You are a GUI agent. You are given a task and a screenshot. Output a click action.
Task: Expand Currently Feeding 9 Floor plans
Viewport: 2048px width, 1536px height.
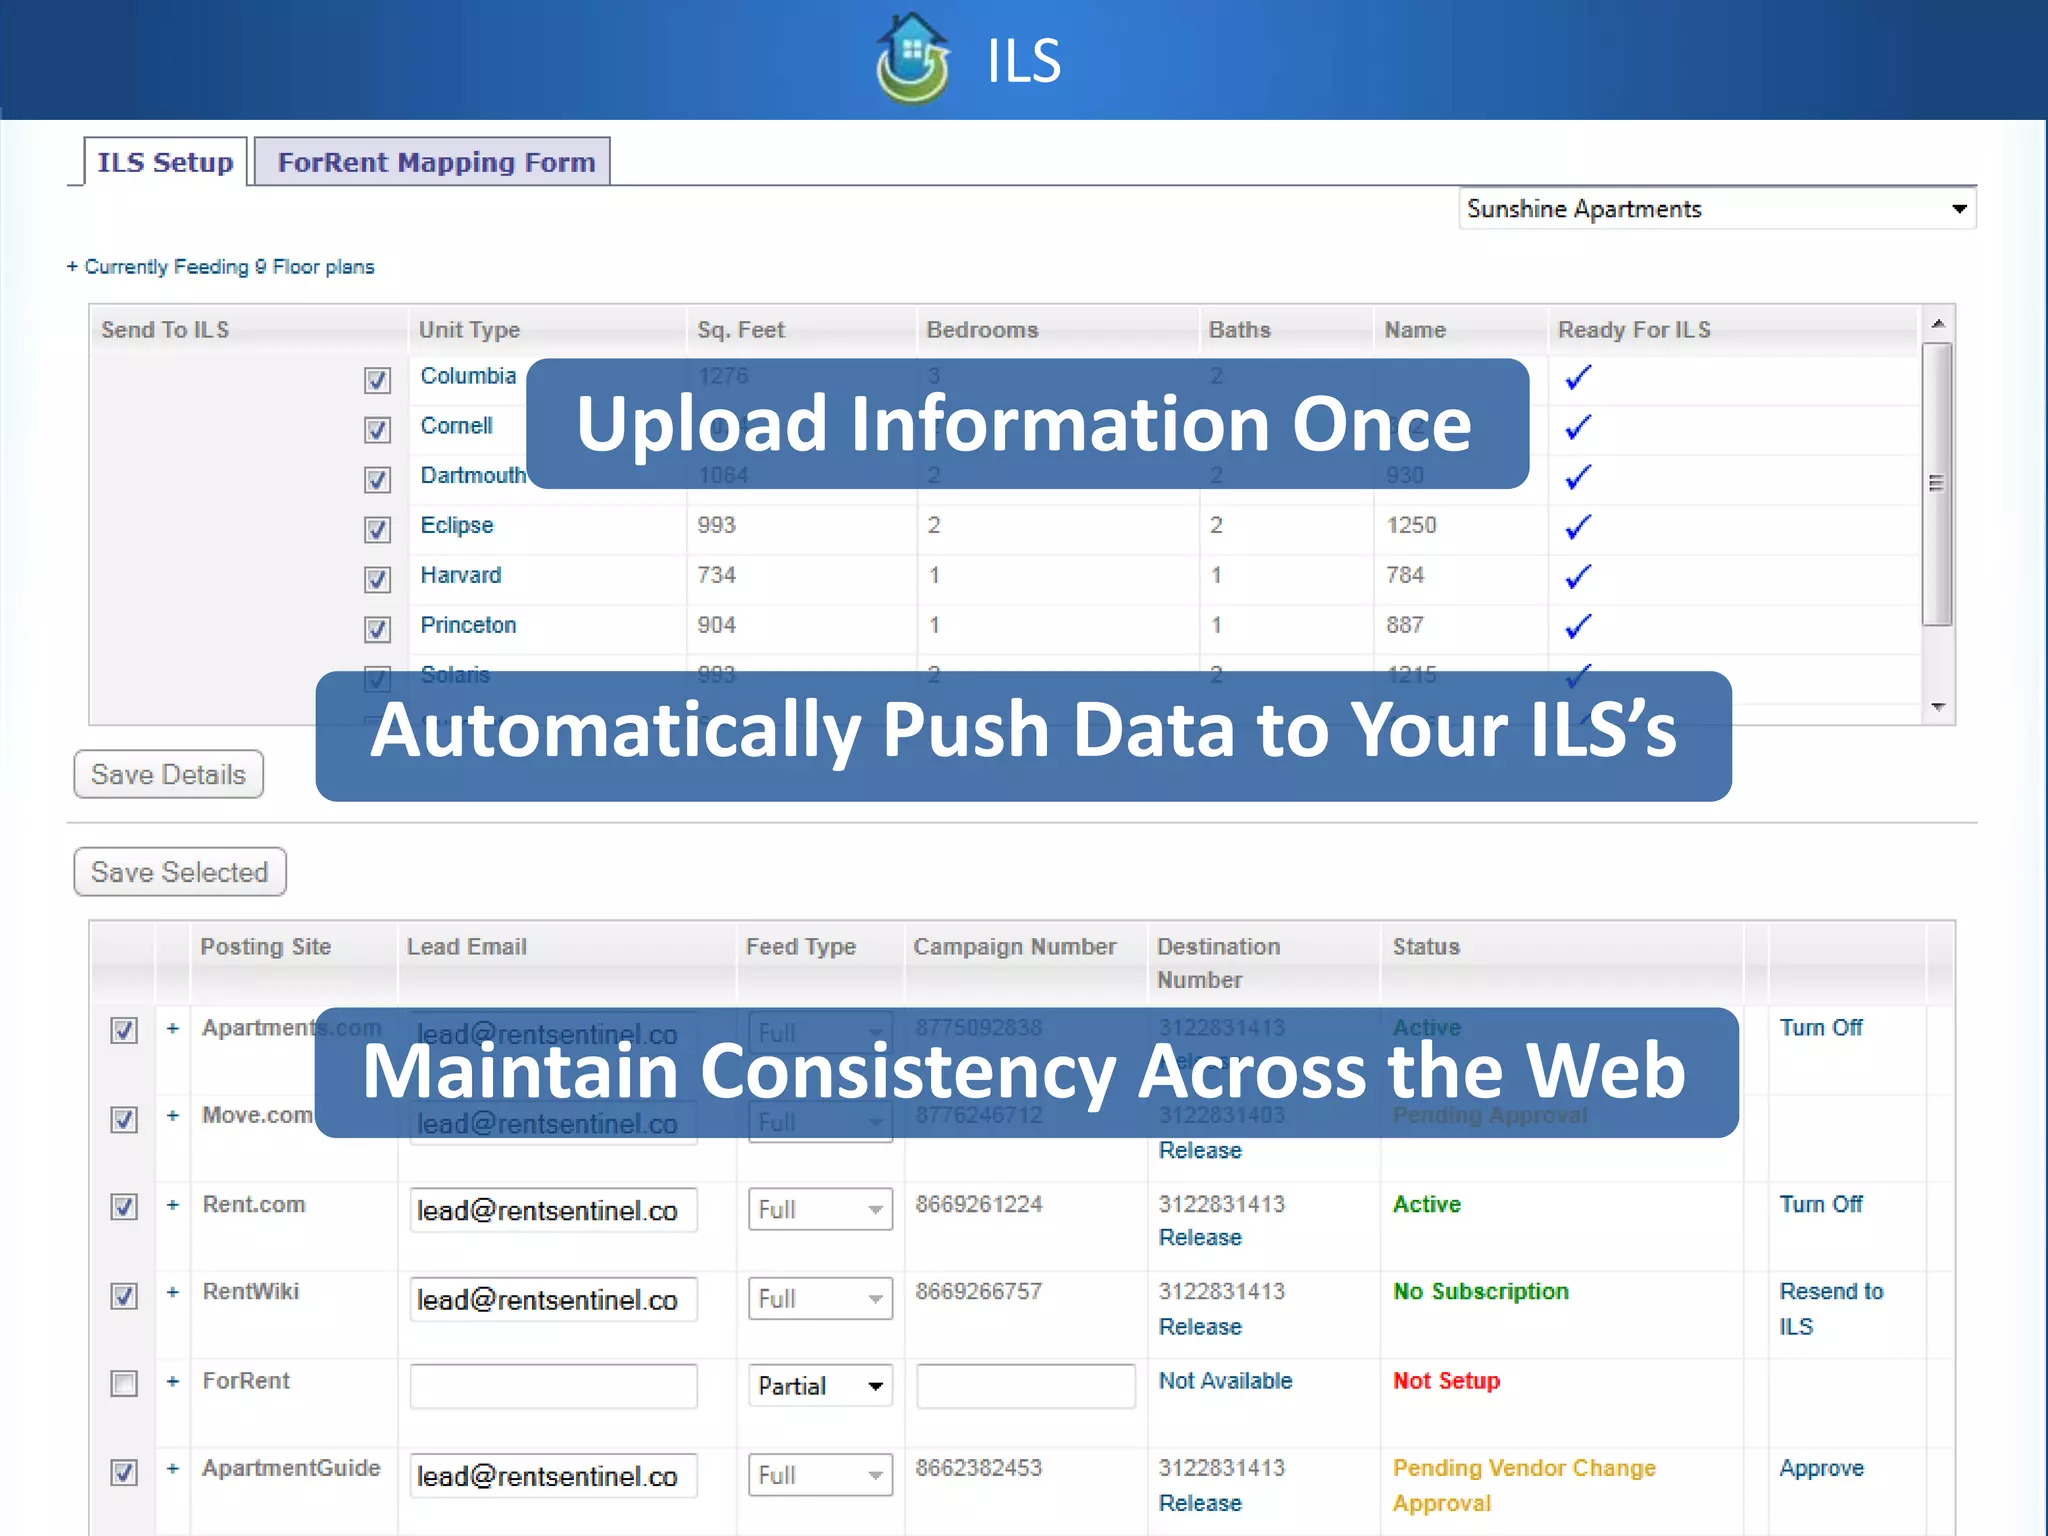tap(221, 267)
